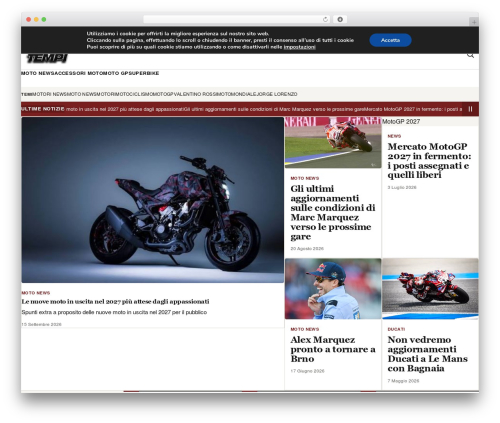Open article 'Mercato MotoGP 2027 in fermento'
Screen dimensions: 500x423
[429, 161]
